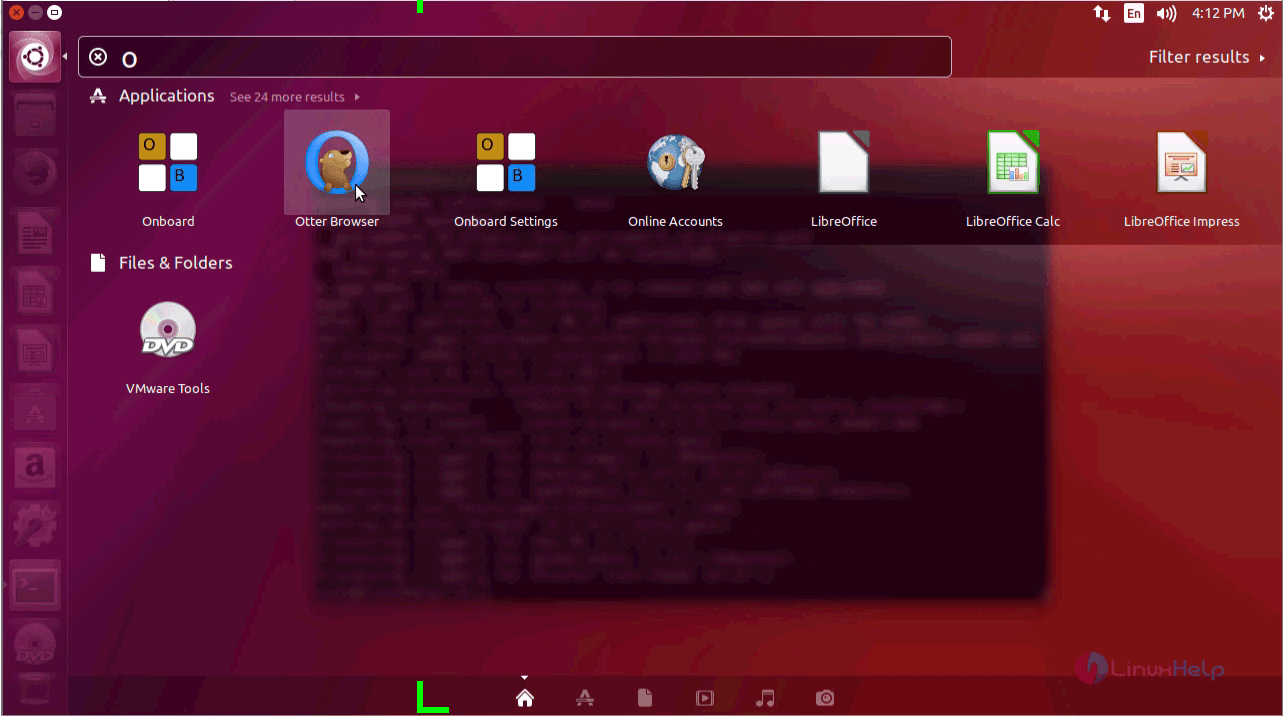Click the Ubuntu Dash home button
Viewport: 1283px width, 716px height.
[35, 57]
